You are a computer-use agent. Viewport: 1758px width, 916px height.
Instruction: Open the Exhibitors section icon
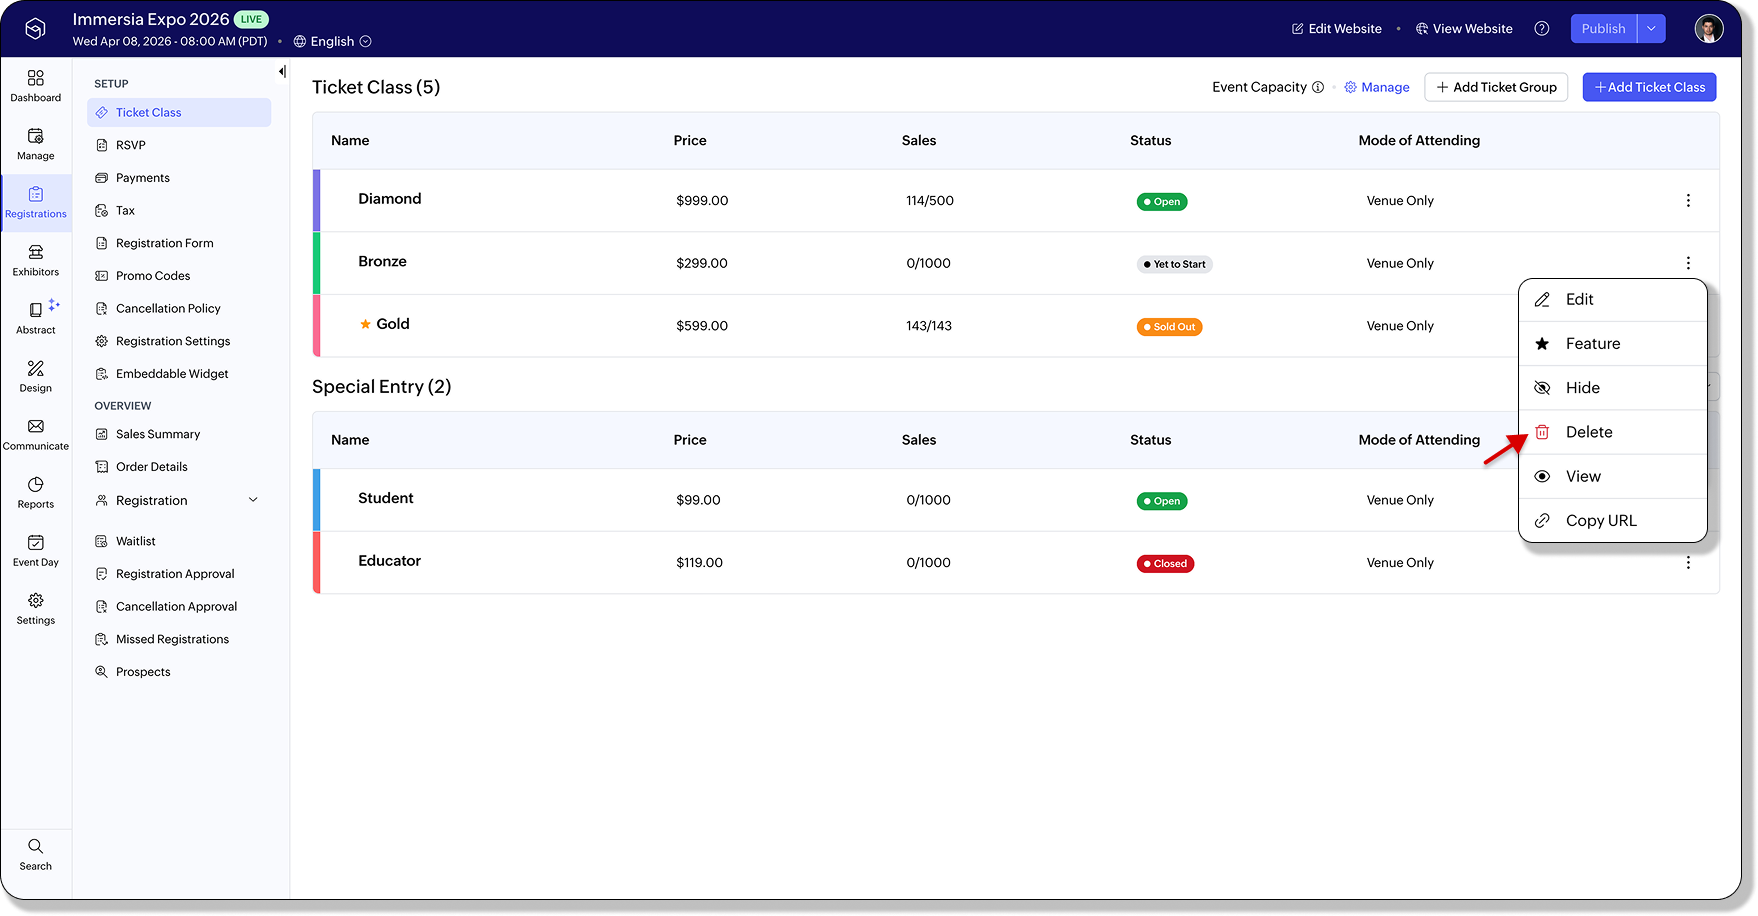coord(36,252)
